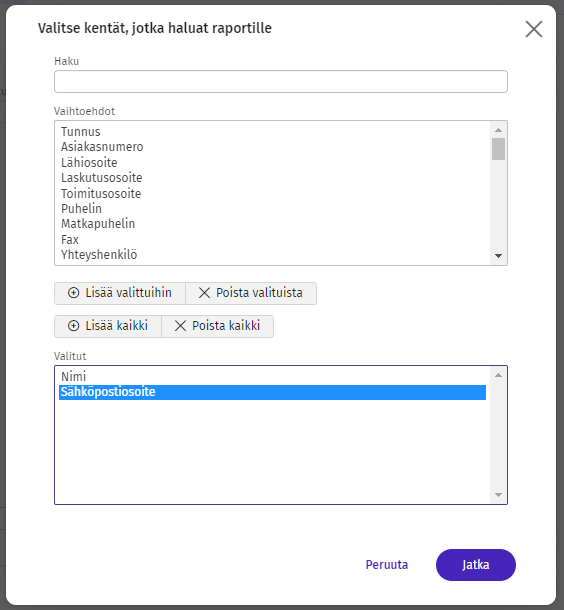Click the down arrow of Valitut scrollbar
Screen dimensions: 564x610
coord(498,495)
